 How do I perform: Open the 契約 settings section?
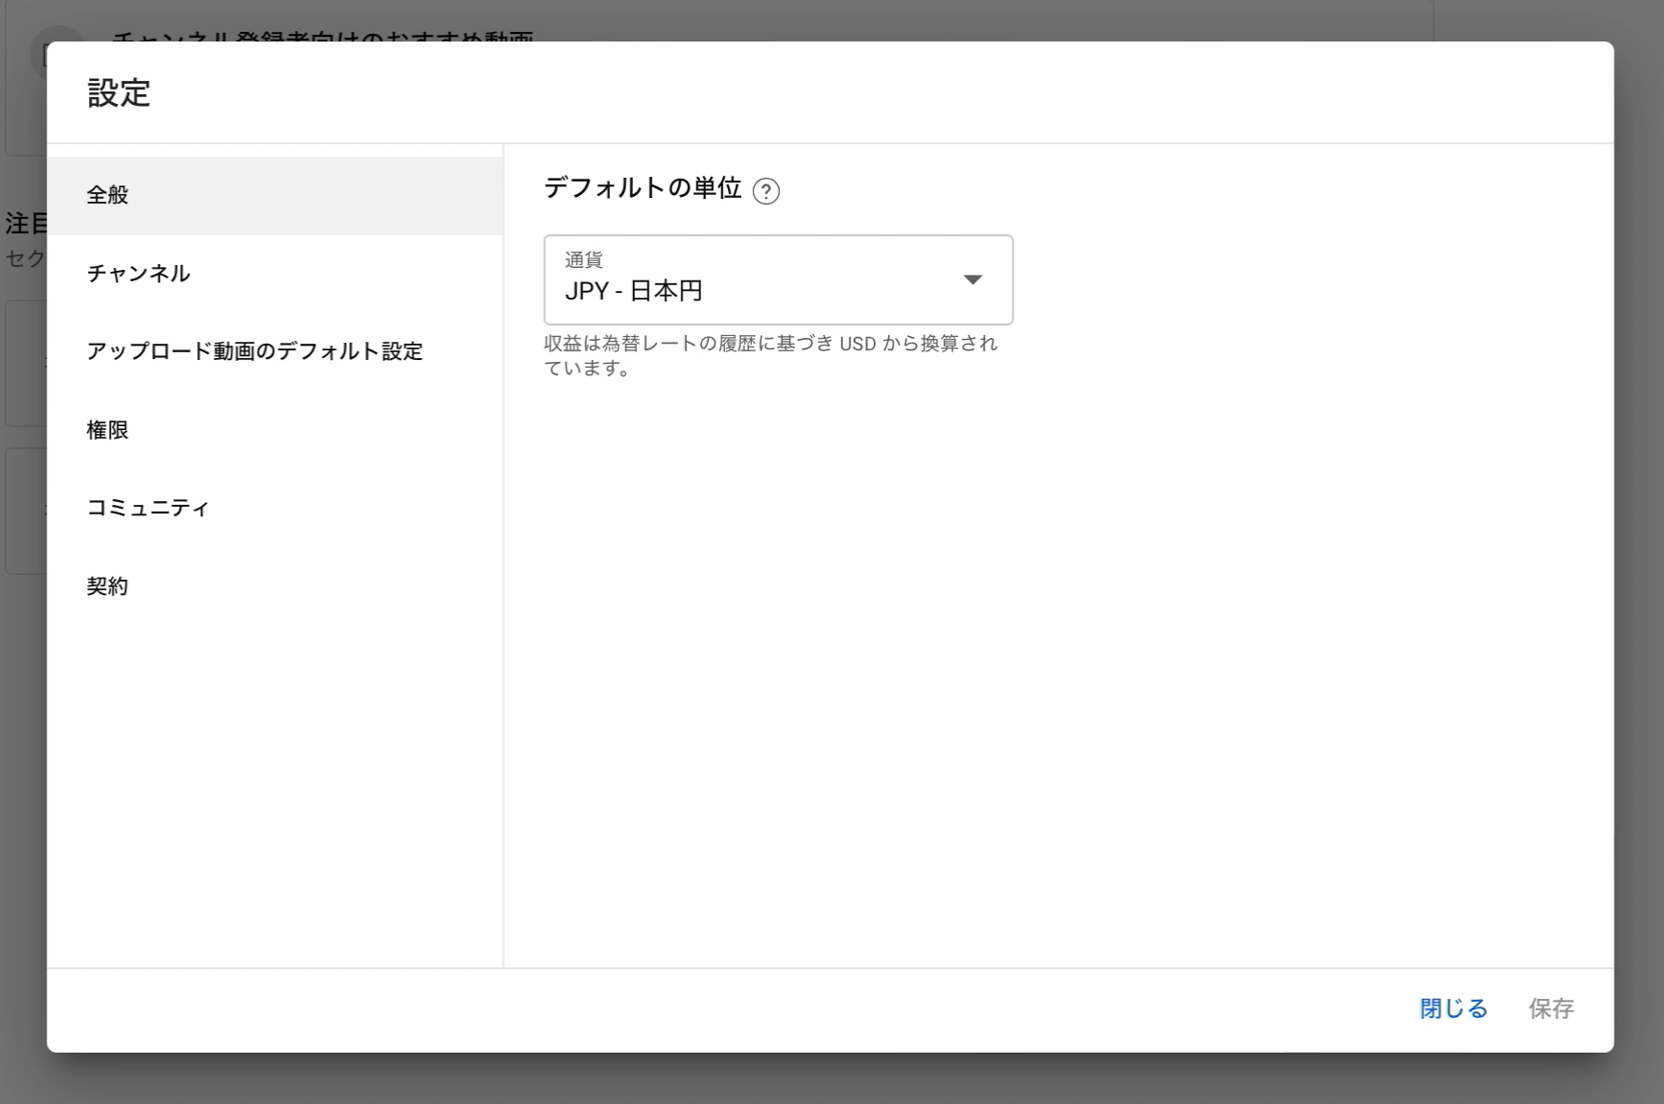(x=107, y=586)
